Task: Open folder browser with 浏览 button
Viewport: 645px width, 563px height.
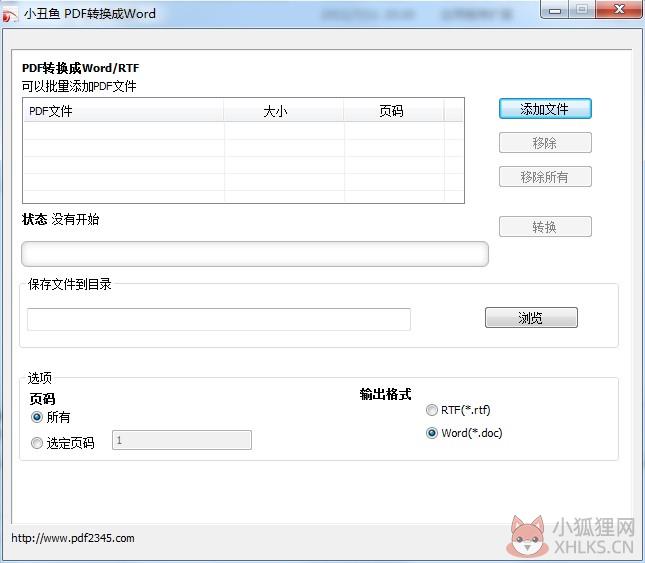Action: click(x=531, y=317)
